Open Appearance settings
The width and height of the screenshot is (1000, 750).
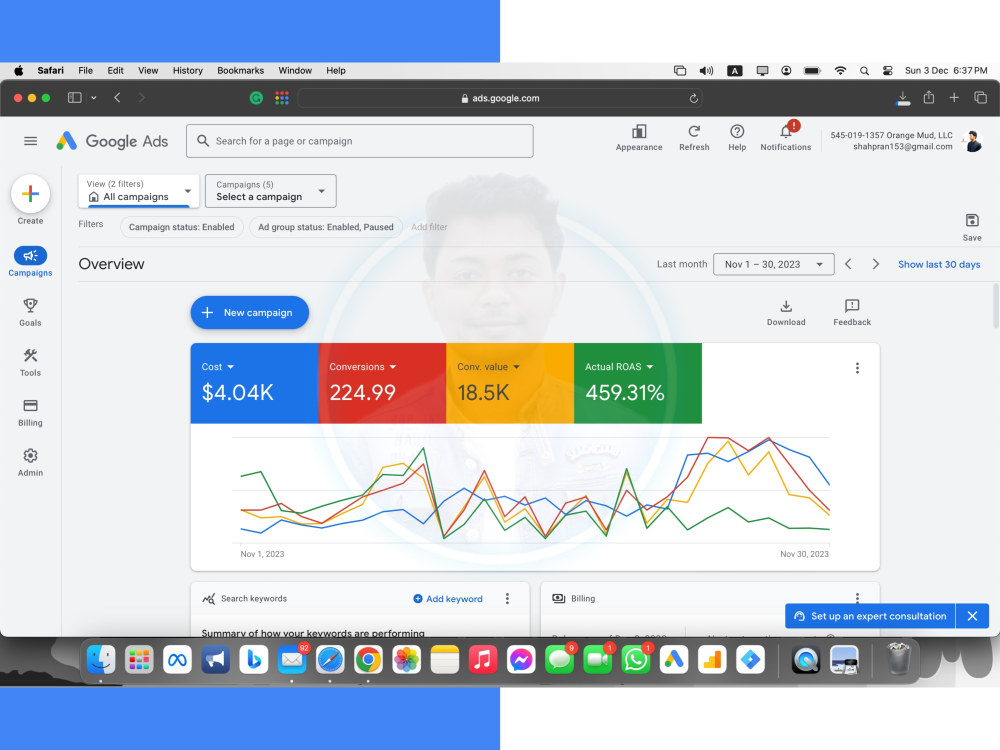point(638,138)
